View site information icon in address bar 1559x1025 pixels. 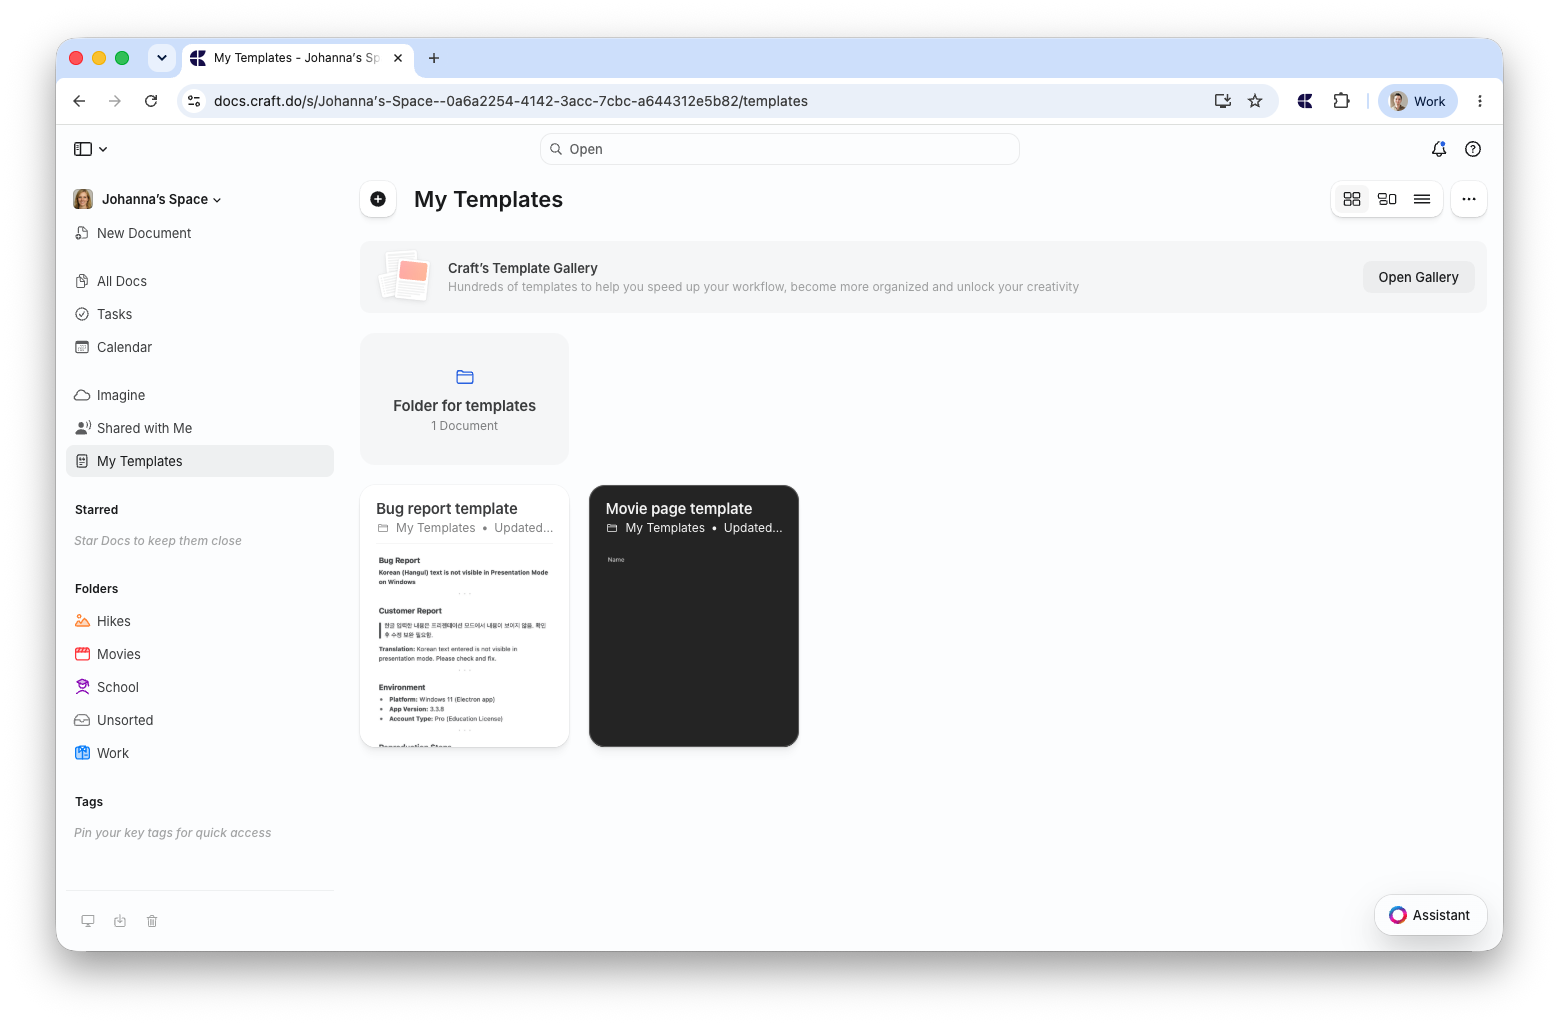click(195, 101)
